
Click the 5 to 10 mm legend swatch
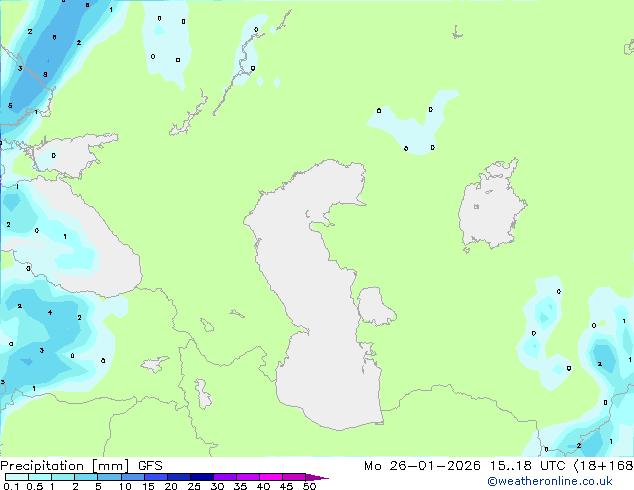pyautogui.click(x=109, y=477)
